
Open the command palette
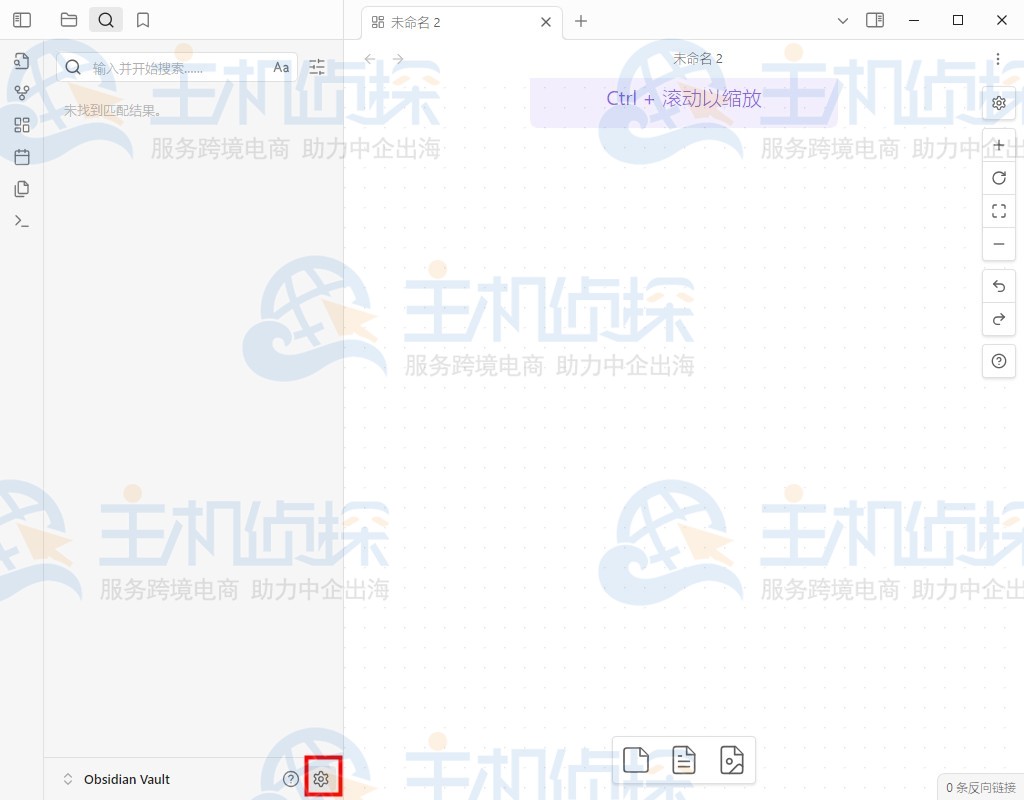[x=22, y=220]
